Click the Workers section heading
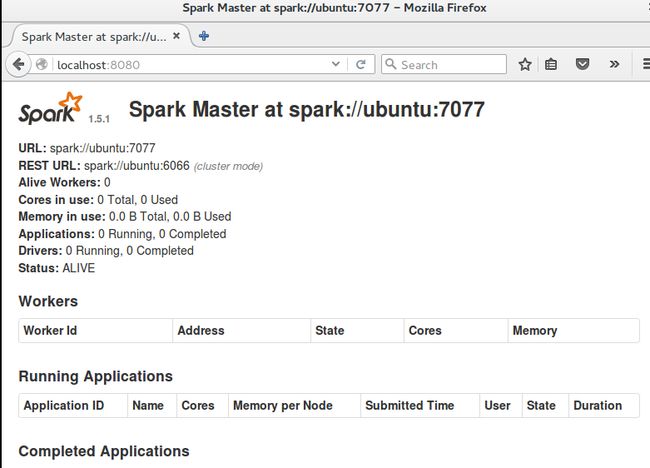 (48, 301)
